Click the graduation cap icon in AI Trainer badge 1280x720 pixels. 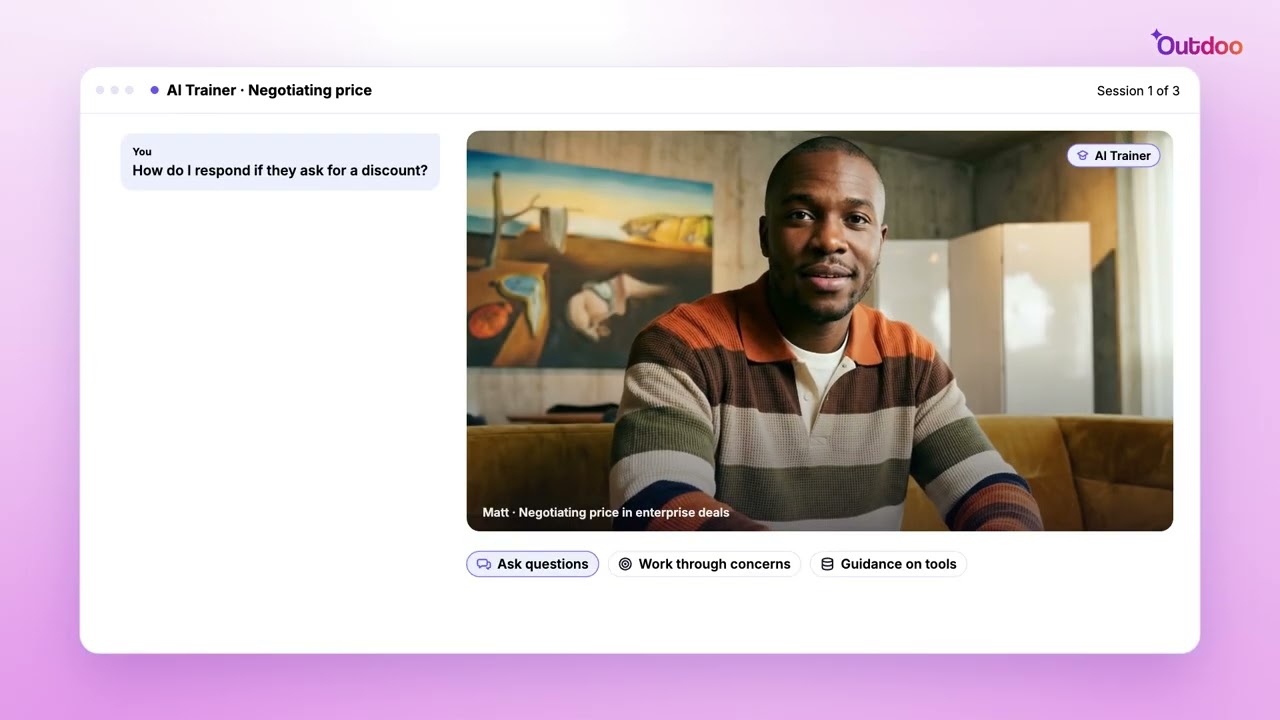coord(1082,156)
